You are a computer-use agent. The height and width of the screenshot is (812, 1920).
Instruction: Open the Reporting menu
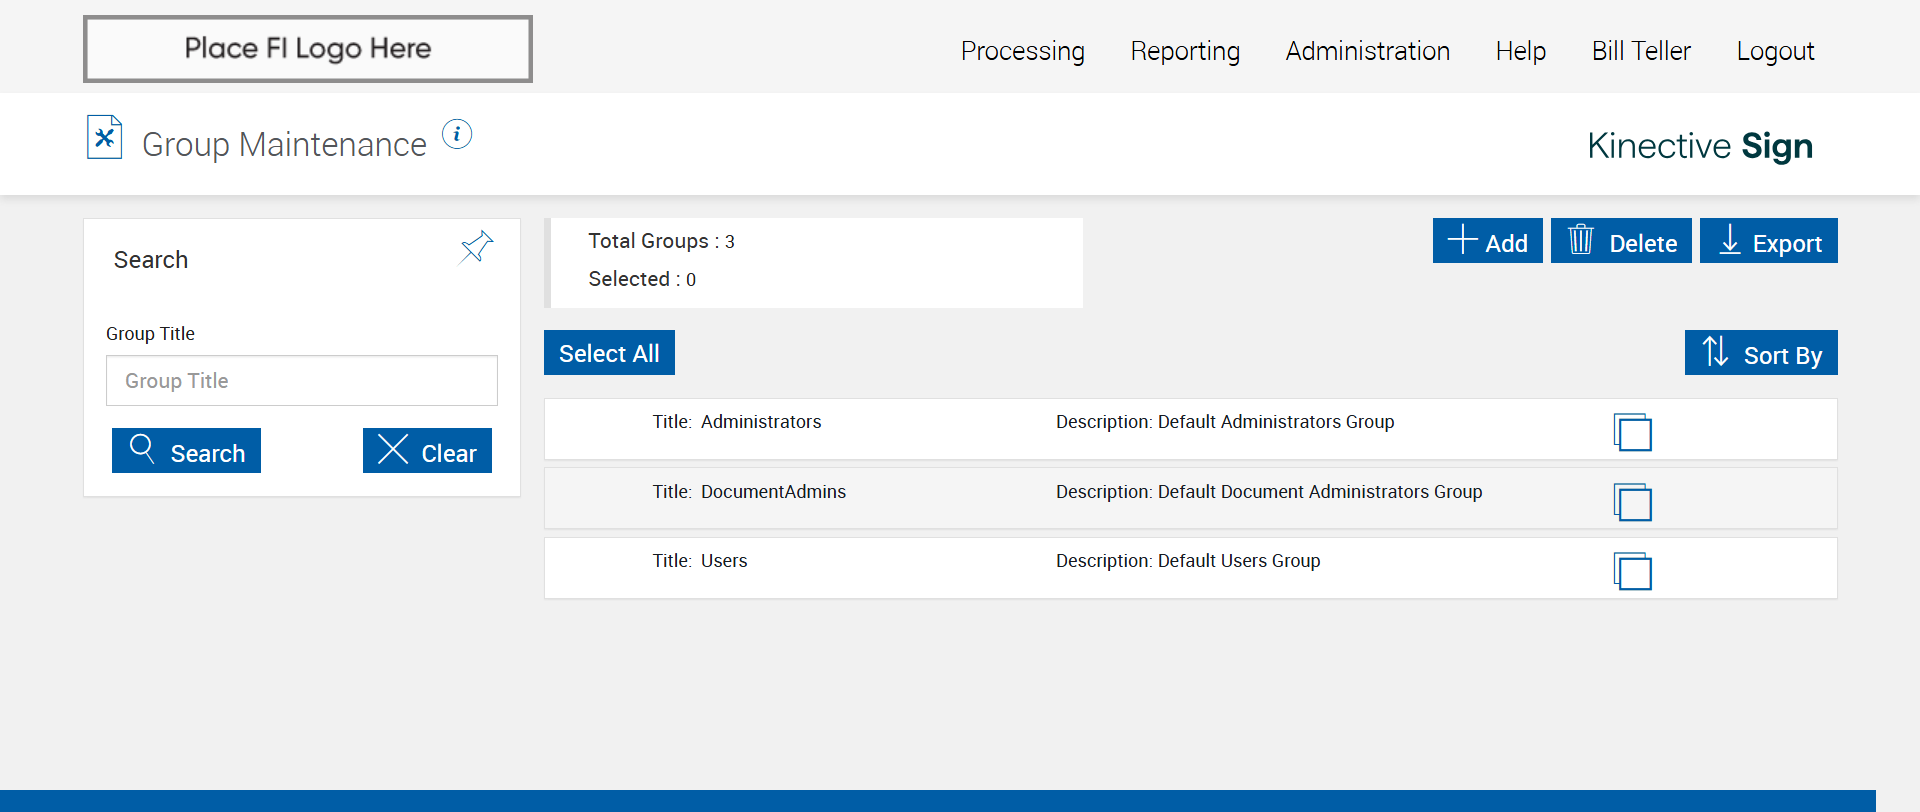click(1185, 51)
